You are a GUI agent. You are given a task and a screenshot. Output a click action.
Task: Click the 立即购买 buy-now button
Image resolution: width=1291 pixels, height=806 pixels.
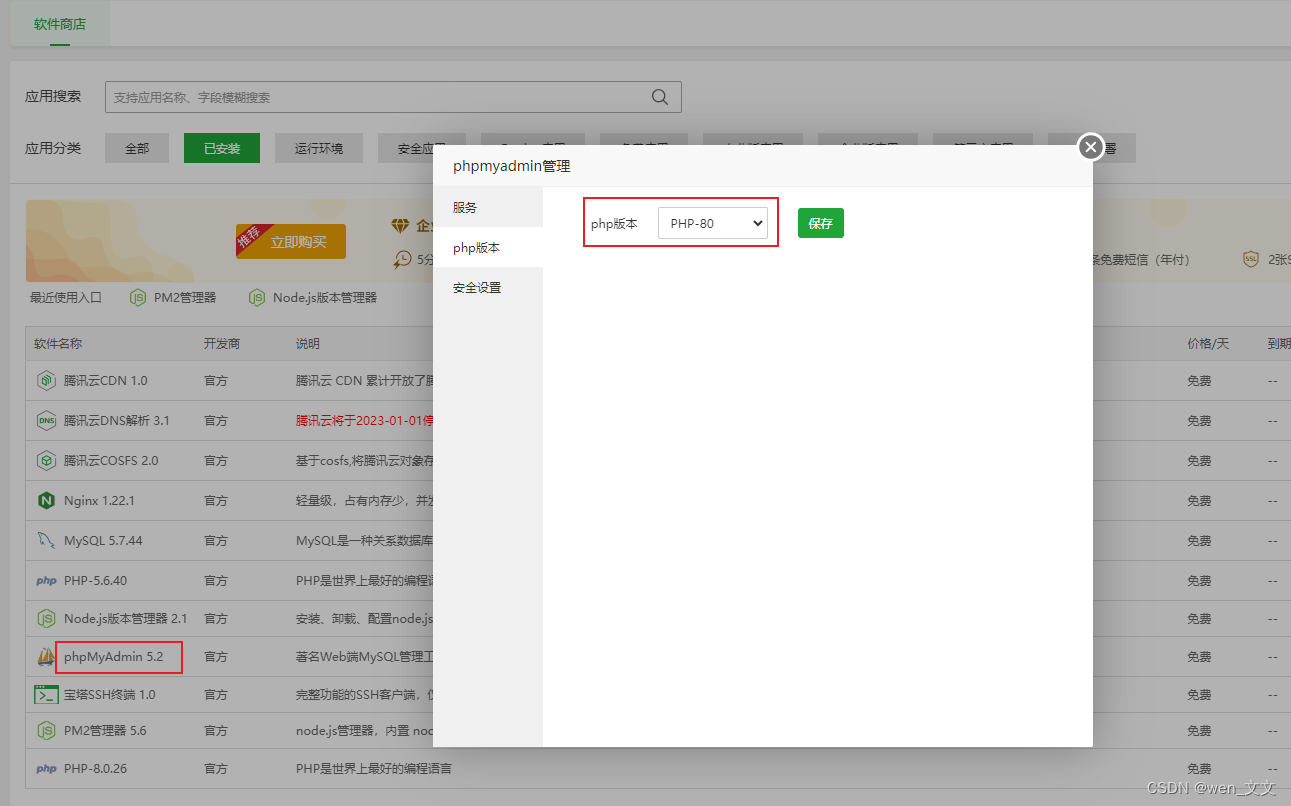291,242
